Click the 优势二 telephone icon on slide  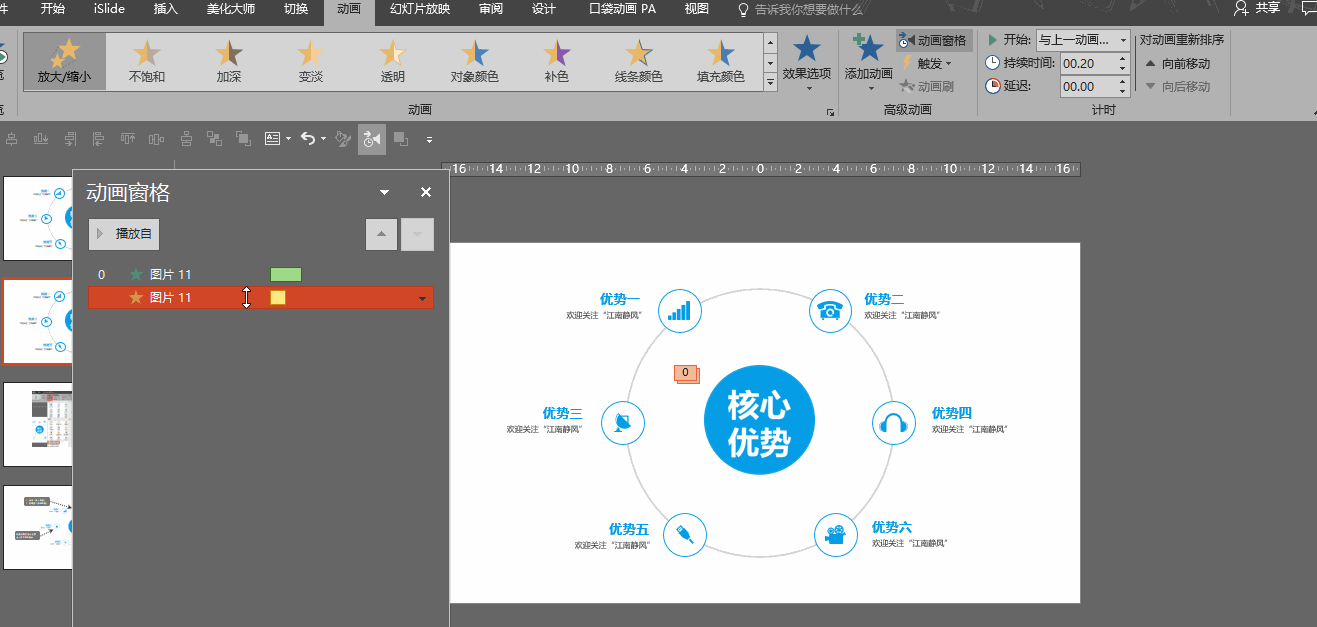830,310
